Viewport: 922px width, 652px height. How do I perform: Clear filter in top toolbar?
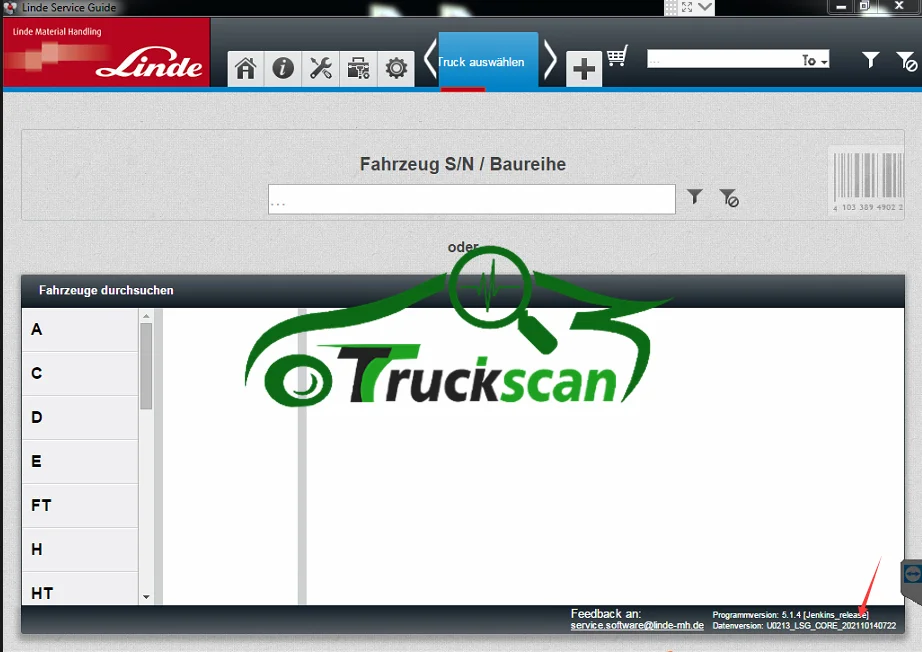coord(906,61)
